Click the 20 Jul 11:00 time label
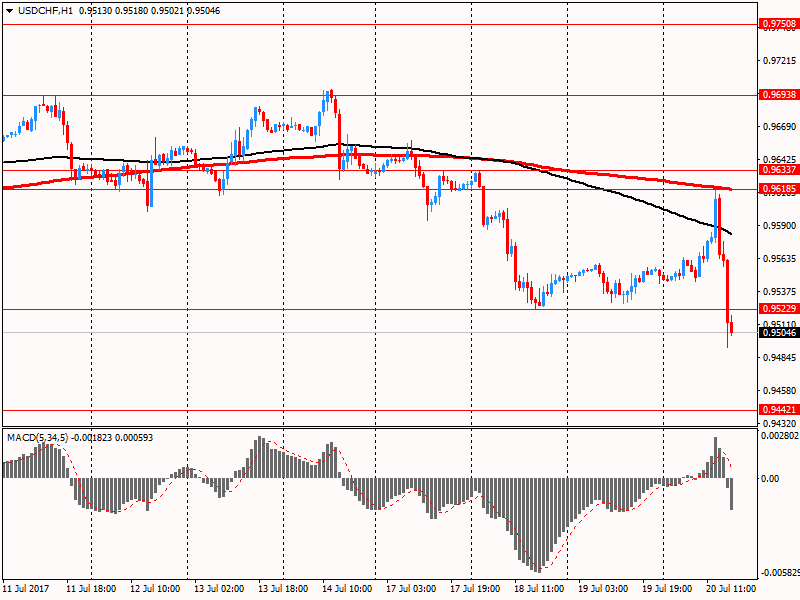Image resolution: width=800 pixels, height=600 pixels. [731, 589]
